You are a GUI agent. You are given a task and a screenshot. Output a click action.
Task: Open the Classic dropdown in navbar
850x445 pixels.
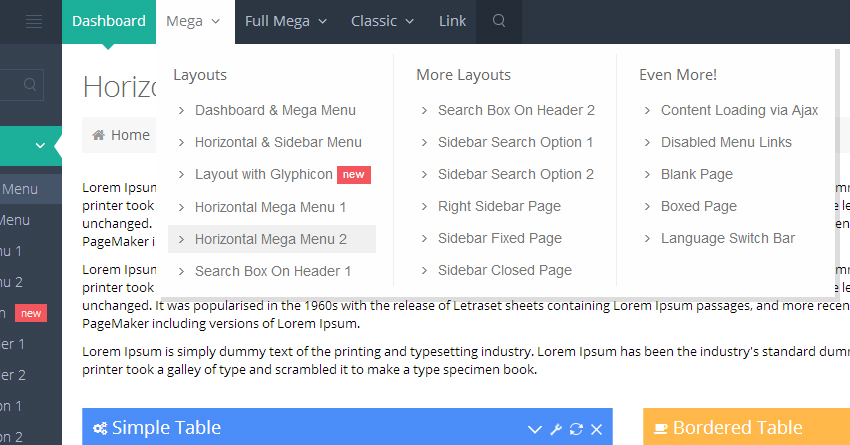382,22
